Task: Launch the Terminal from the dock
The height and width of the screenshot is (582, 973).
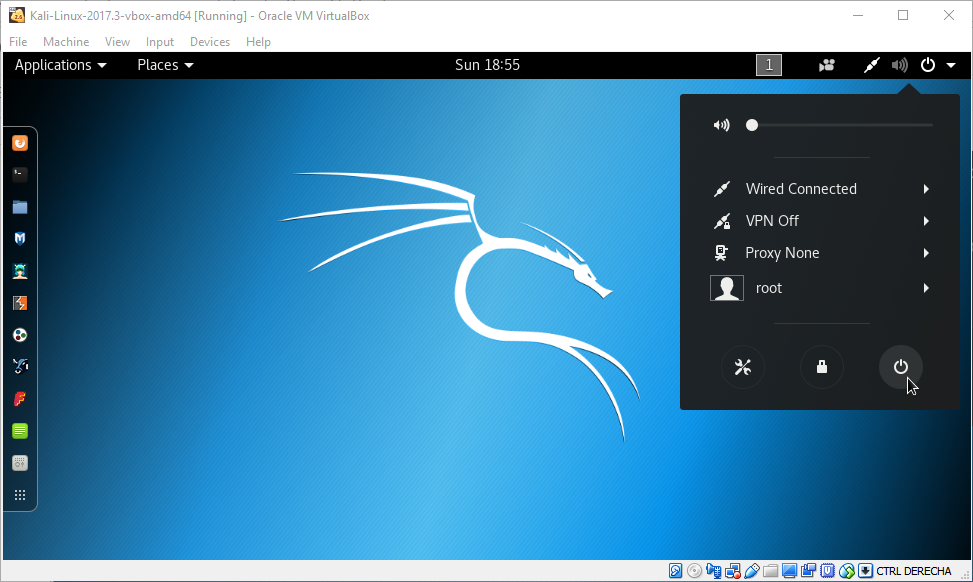Action: click(20, 174)
